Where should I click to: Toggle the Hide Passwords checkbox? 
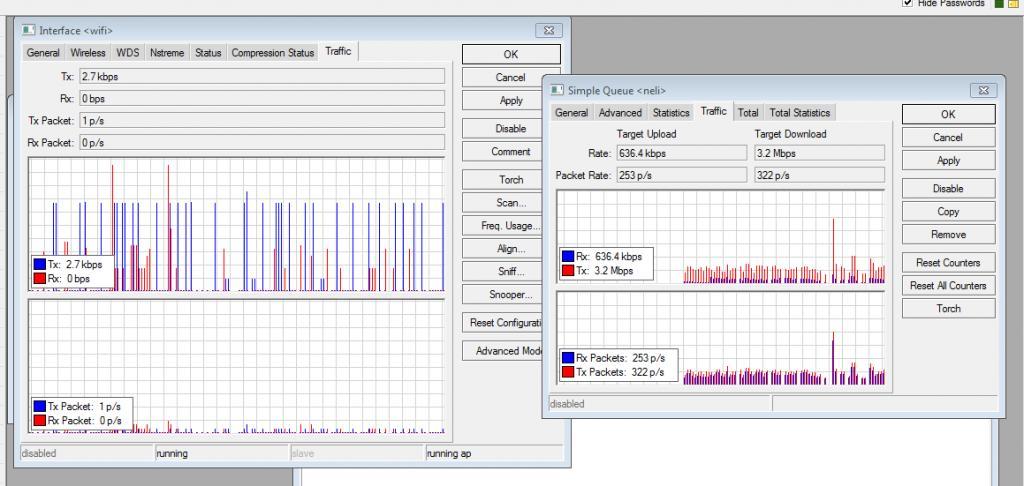tap(907, 4)
